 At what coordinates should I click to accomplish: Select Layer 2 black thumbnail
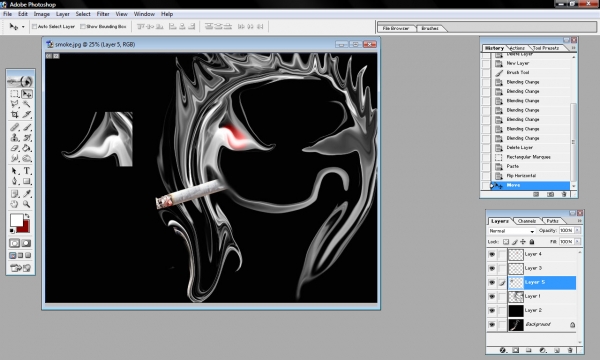pyautogui.click(x=515, y=311)
